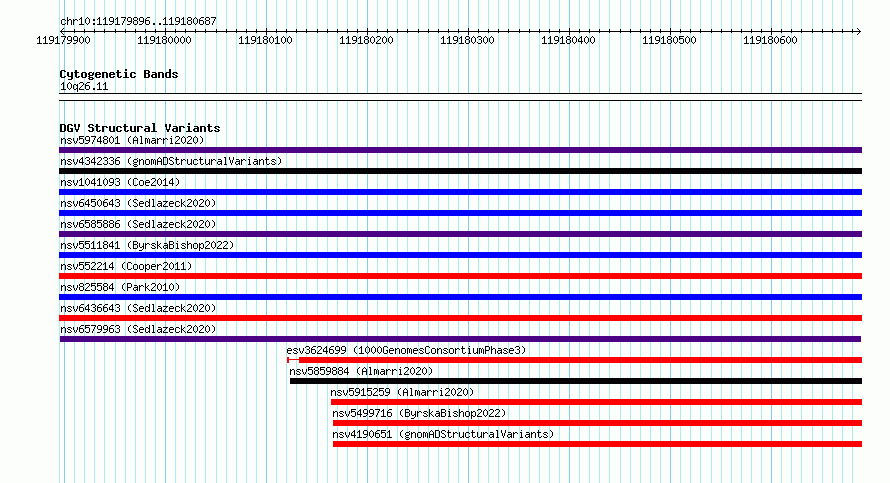The image size is (890, 483).
Task: Click the red esv3624699 variant bar
Action: coord(574,360)
